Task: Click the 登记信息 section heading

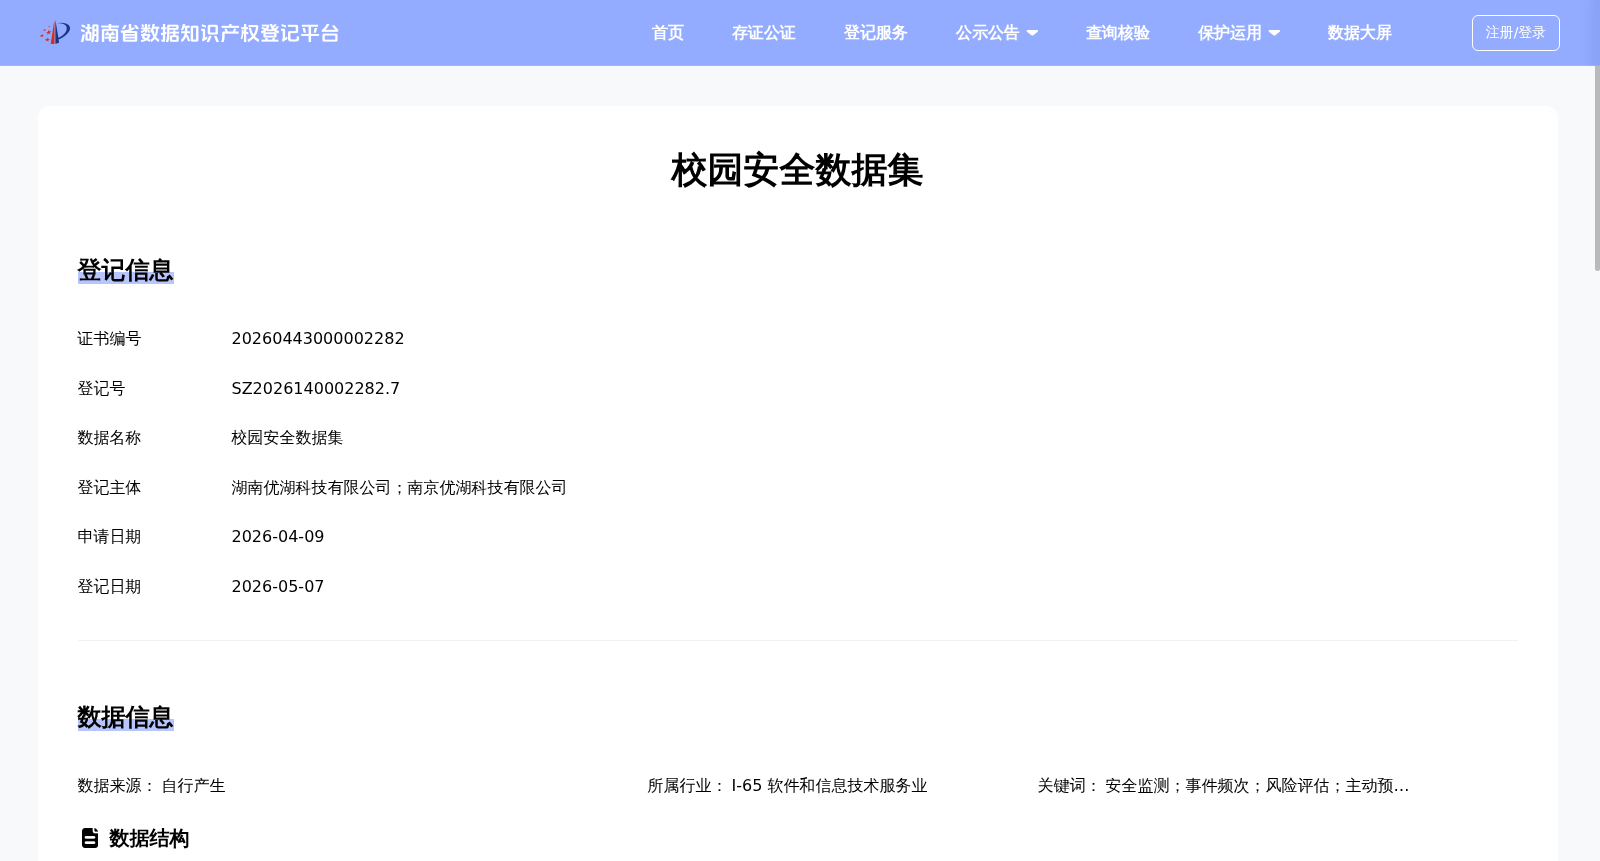Action: click(126, 270)
